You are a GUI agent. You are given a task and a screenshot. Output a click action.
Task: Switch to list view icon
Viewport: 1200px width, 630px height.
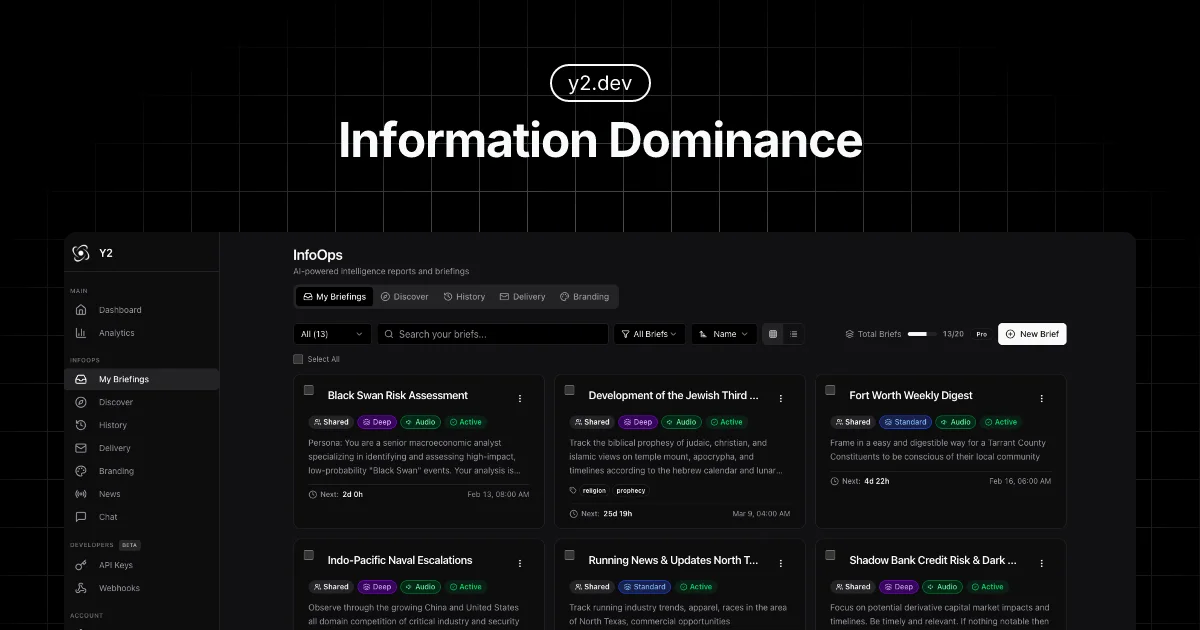coord(794,334)
